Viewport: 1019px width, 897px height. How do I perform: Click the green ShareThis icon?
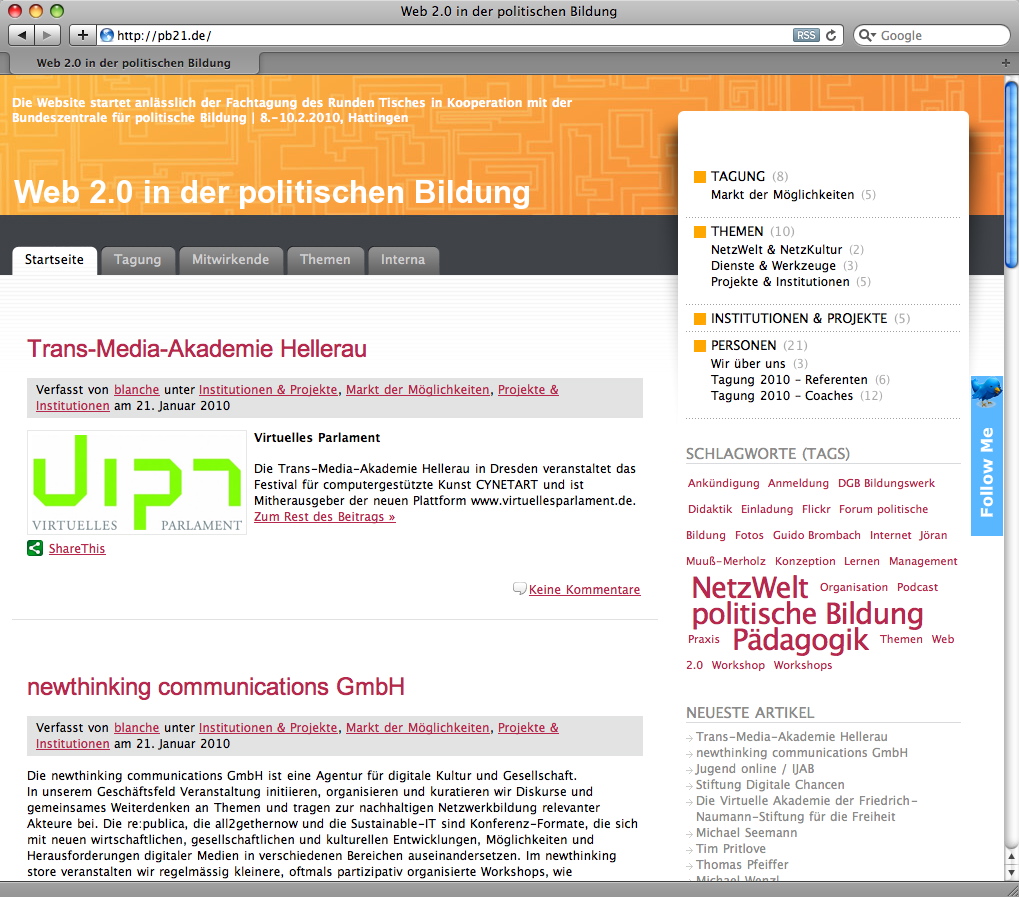(x=35, y=548)
